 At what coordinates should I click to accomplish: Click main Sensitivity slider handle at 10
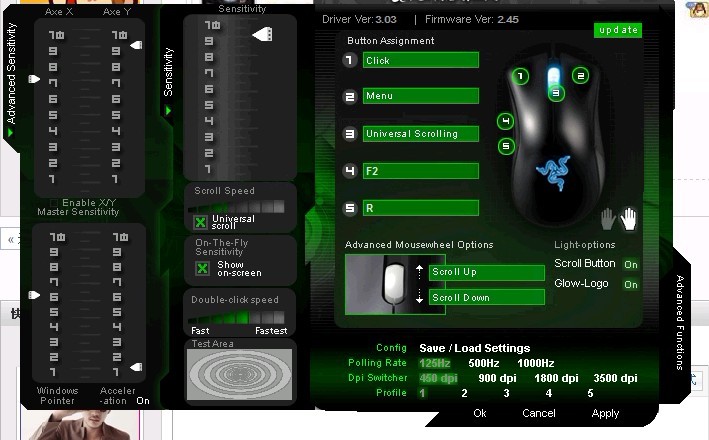(x=262, y=34)
